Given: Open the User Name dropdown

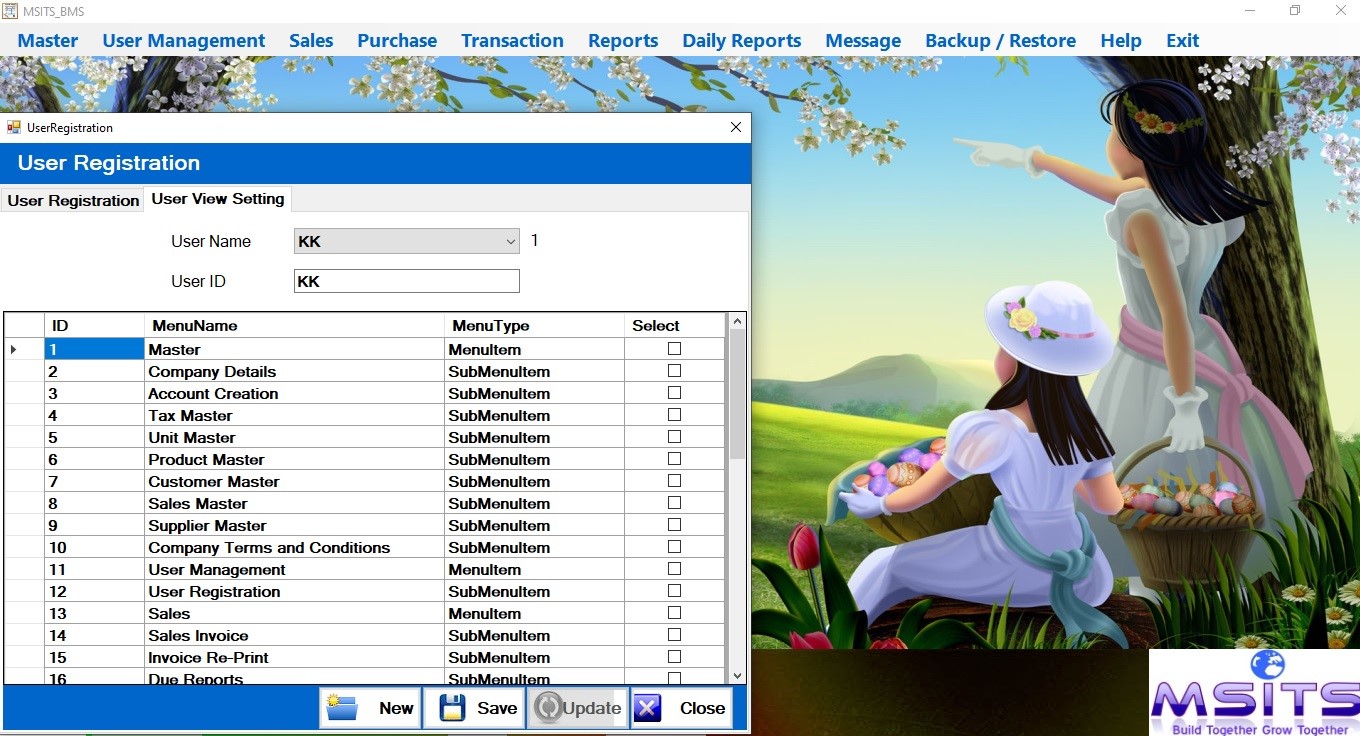Looking at the screenshot, I should (511, 241).
